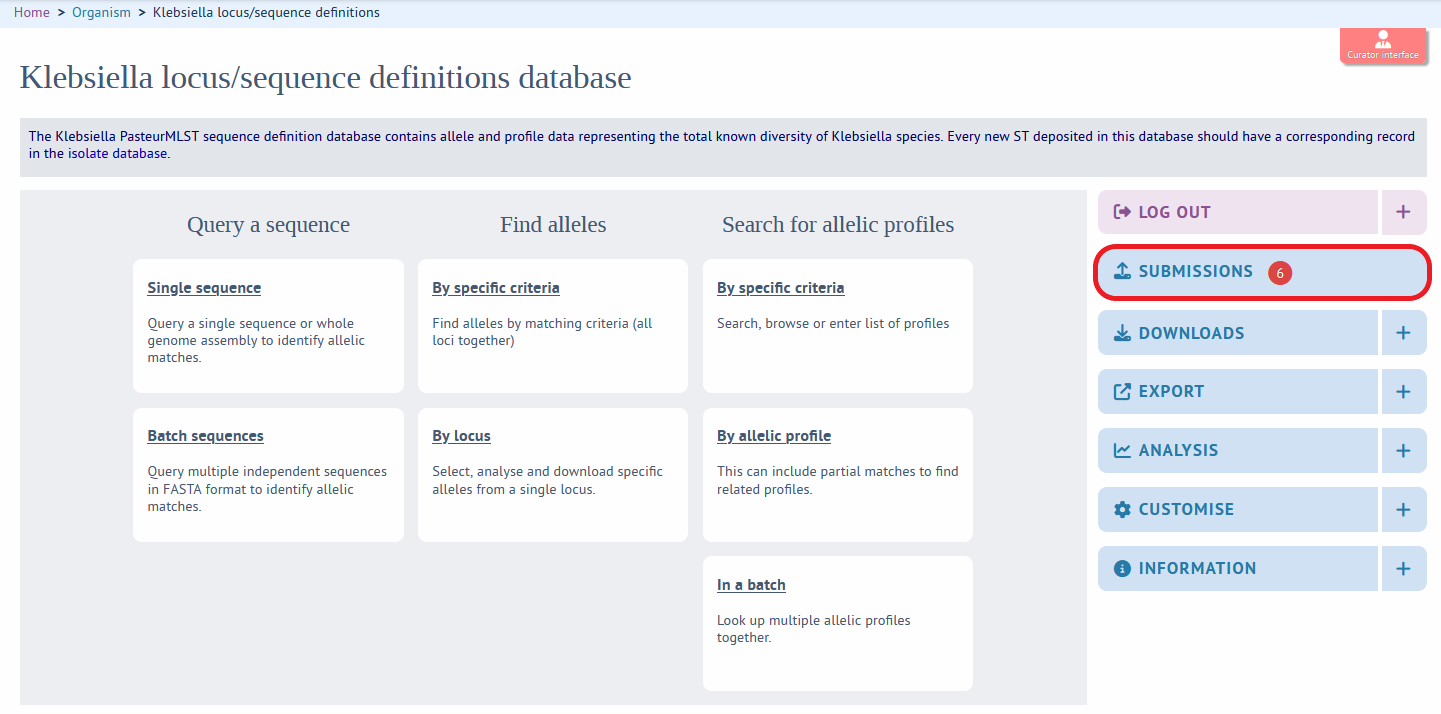This screenshot has height=714, width=1441.
Task: Click the Export external-link icon
Action: pos(1122,391)
